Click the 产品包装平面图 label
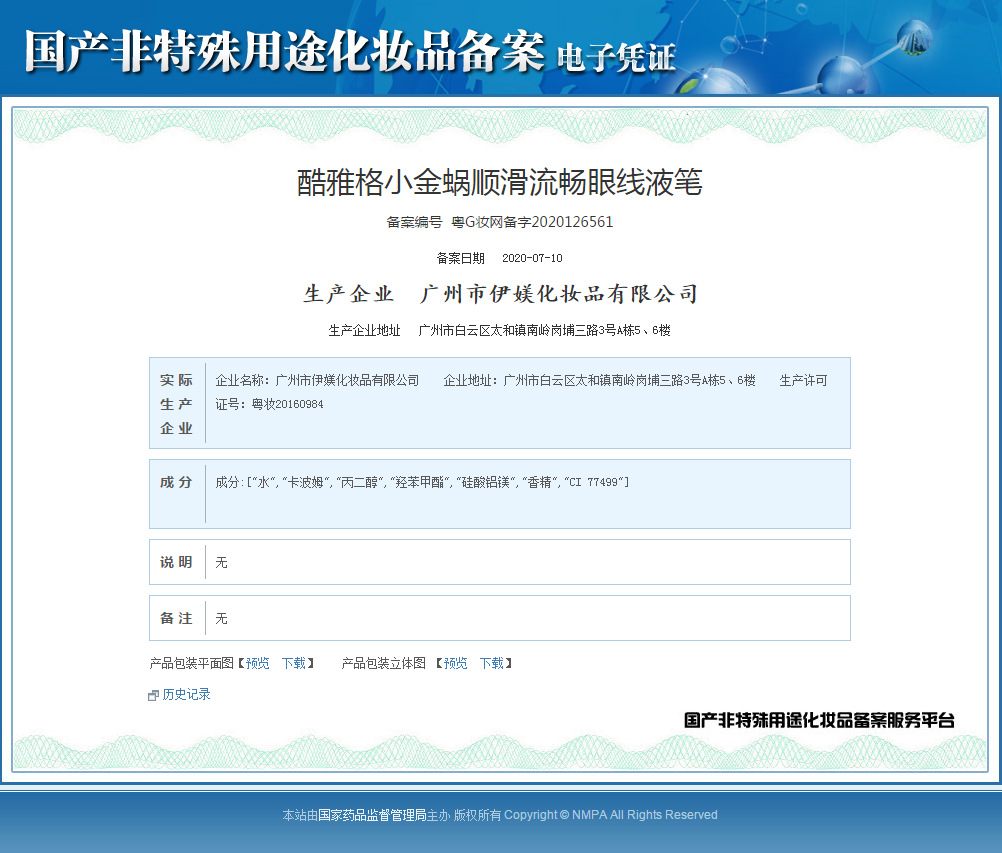1002x853 pixels. 192,663
